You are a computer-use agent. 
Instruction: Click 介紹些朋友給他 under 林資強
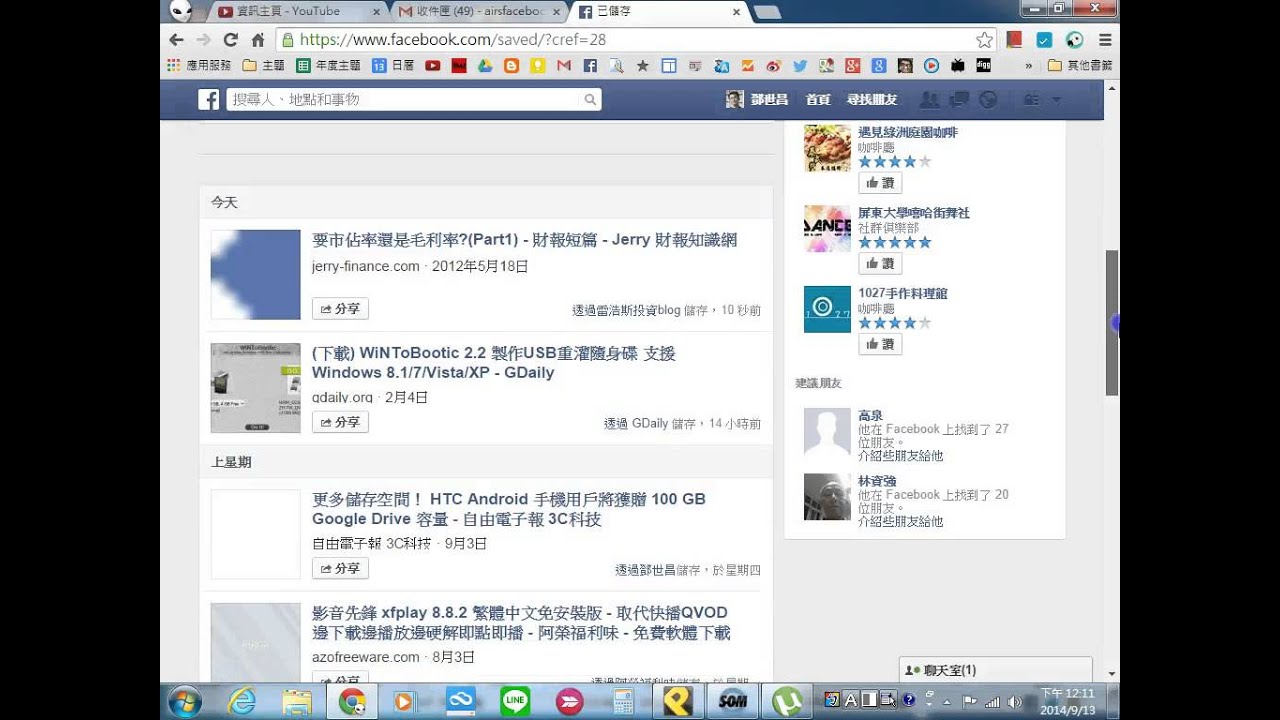(x=900, y=521)
